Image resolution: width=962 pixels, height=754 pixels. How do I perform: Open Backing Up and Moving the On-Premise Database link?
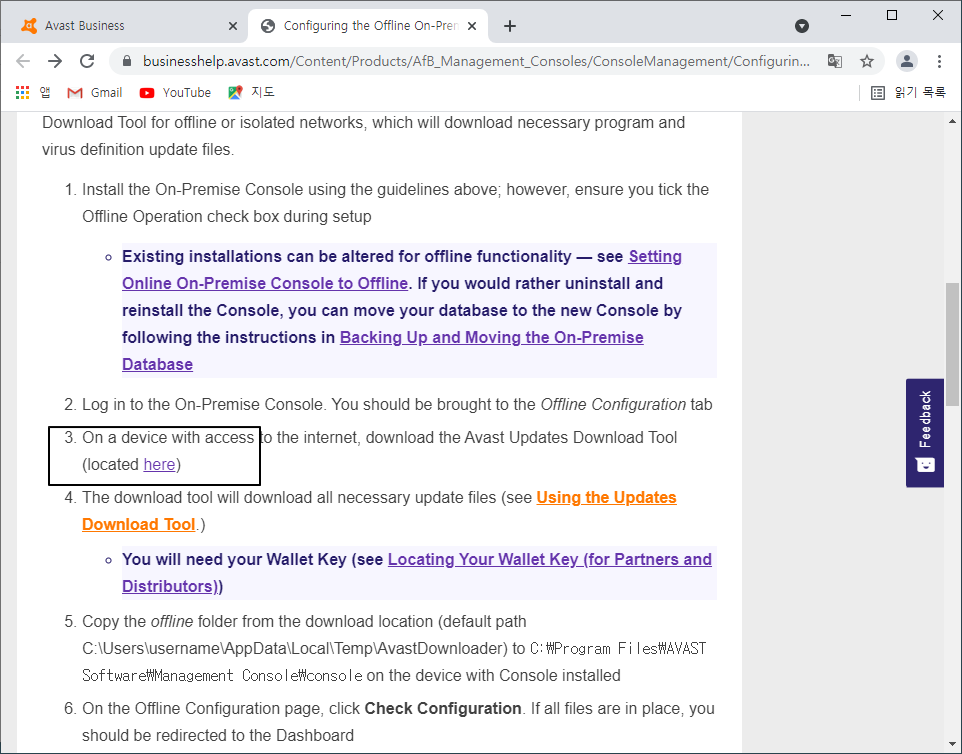pyautogui.click(x=383, y=350)
